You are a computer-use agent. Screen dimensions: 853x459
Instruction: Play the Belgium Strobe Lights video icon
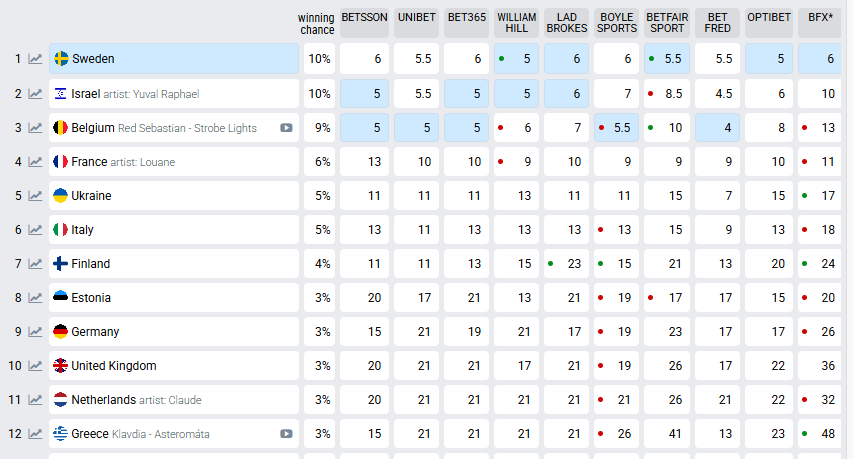tap(286, 128)
